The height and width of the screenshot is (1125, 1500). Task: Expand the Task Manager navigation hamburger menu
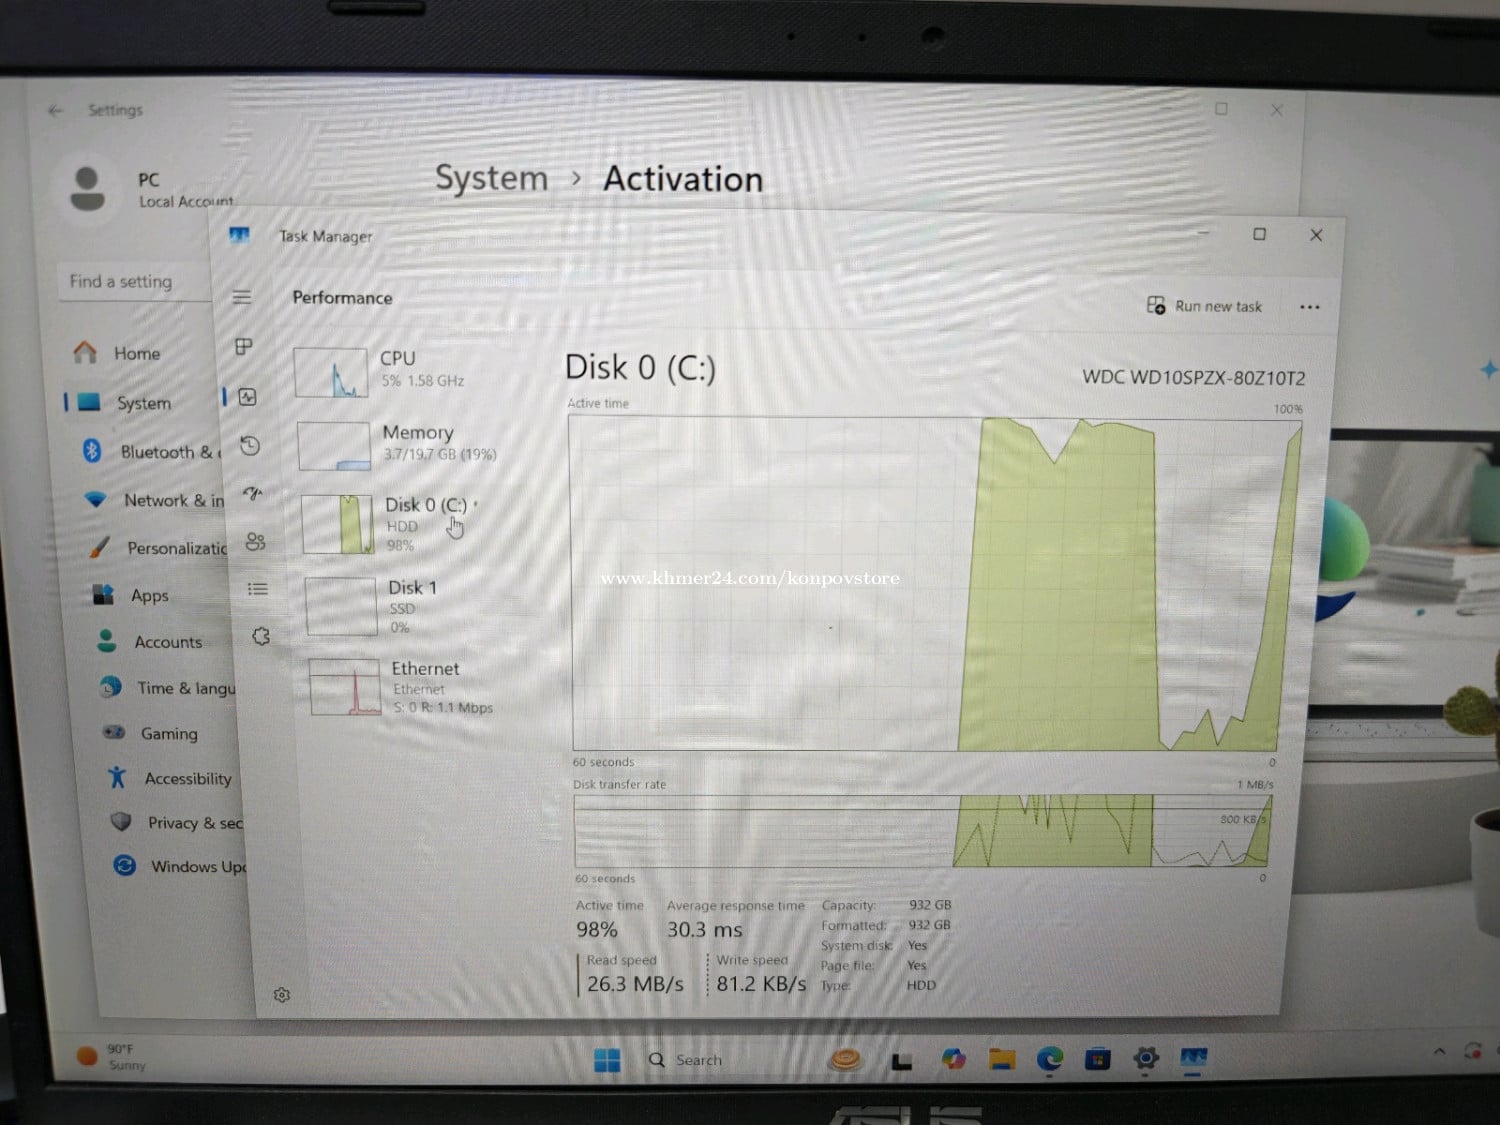click(x=241, y=297)
